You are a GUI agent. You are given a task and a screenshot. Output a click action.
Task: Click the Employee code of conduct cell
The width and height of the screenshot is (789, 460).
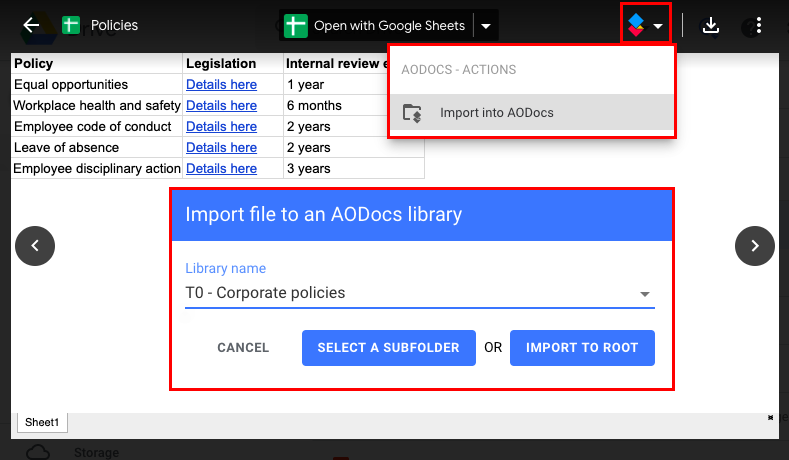(97, 127)
